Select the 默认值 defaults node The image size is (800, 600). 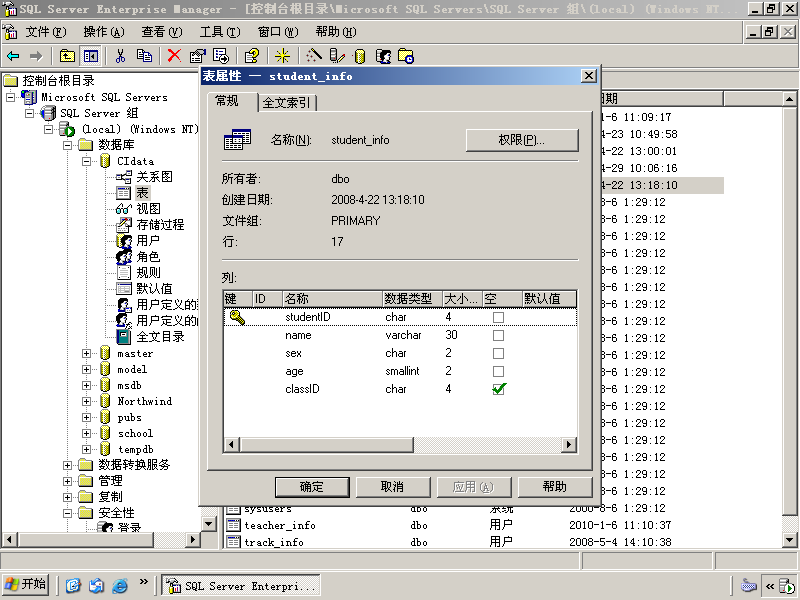[144, 288]
